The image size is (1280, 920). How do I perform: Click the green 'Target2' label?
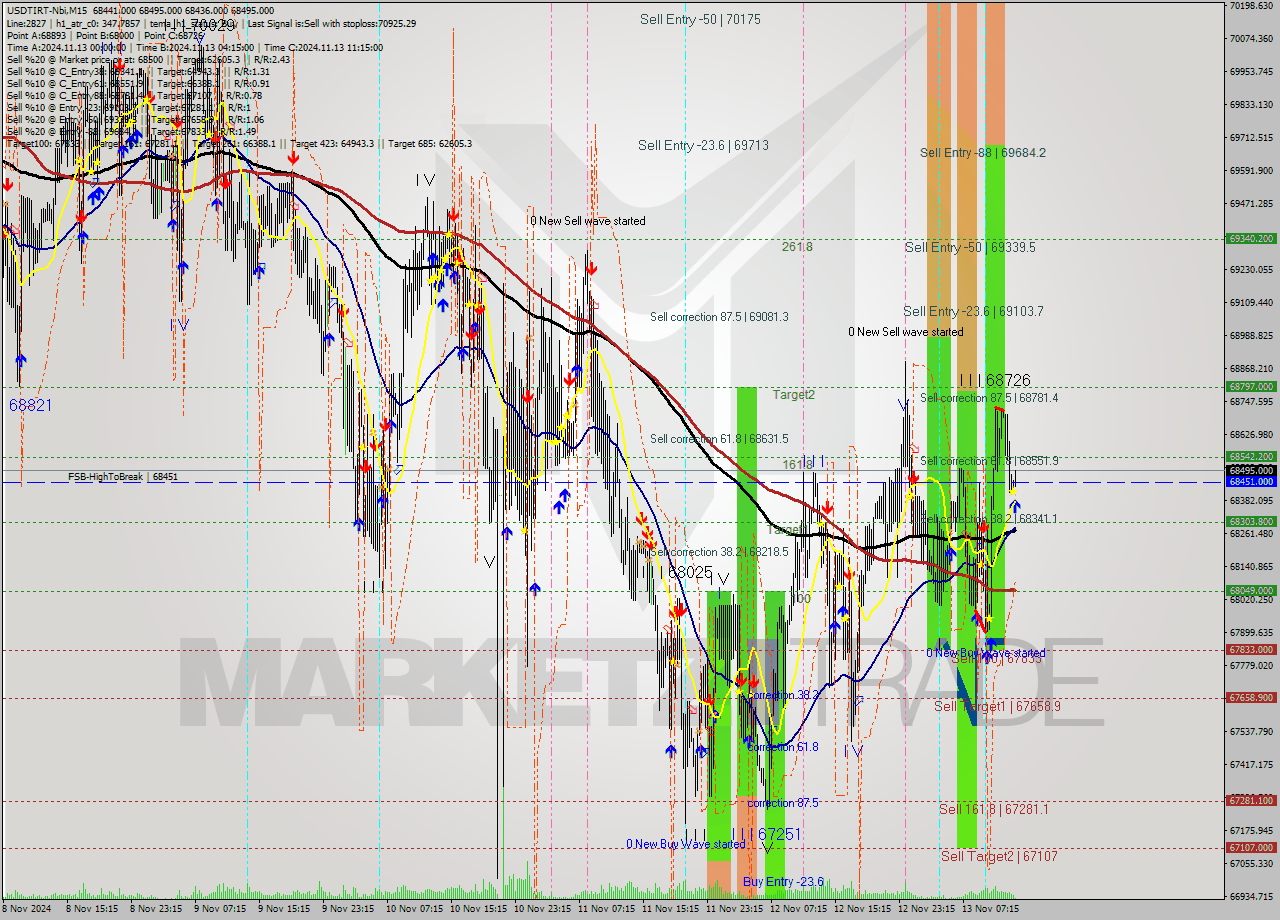pos(794,394)
